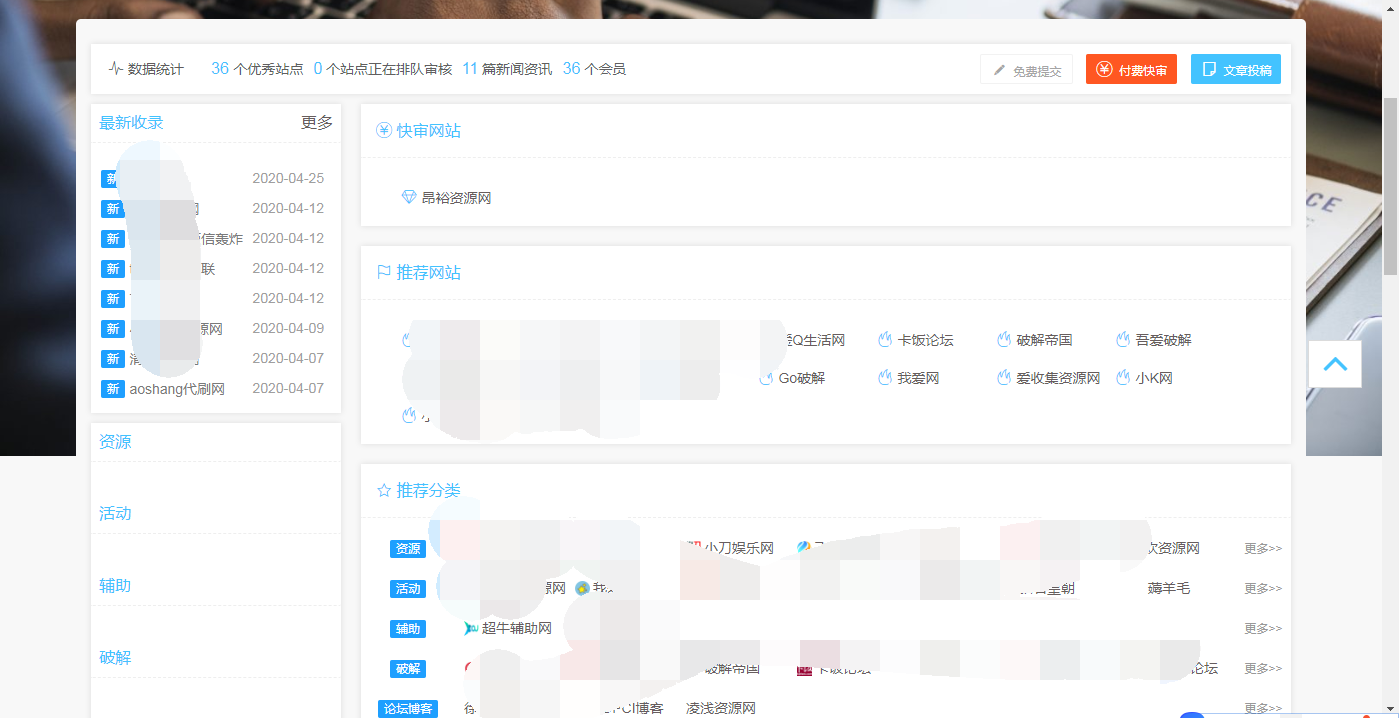The image size is (1399, 718).
Task: Click the pencil icon on 免费提交
Action: click(x=1000, y=69)
